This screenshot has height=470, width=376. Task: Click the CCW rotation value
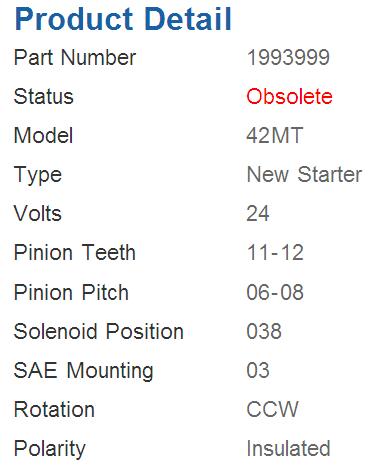point(272,409)
